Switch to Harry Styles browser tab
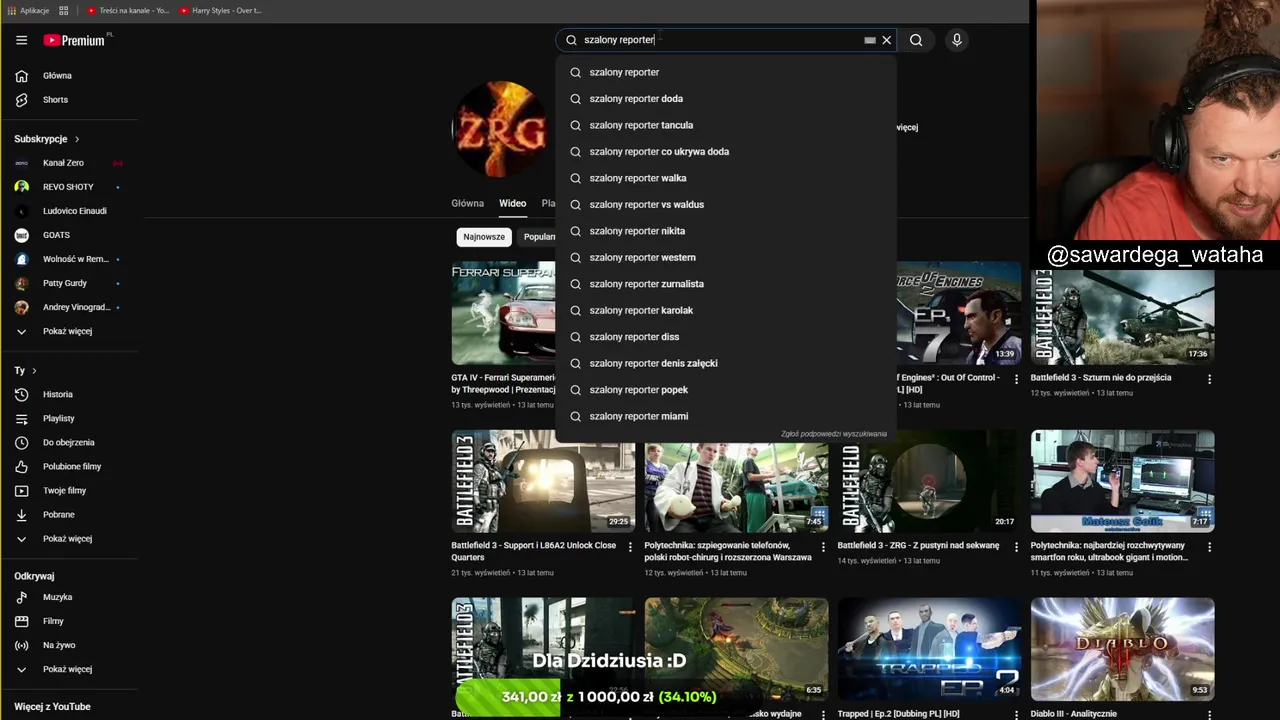The height and width of the screenshot is (720, 1280). click(x=220, y=10)
